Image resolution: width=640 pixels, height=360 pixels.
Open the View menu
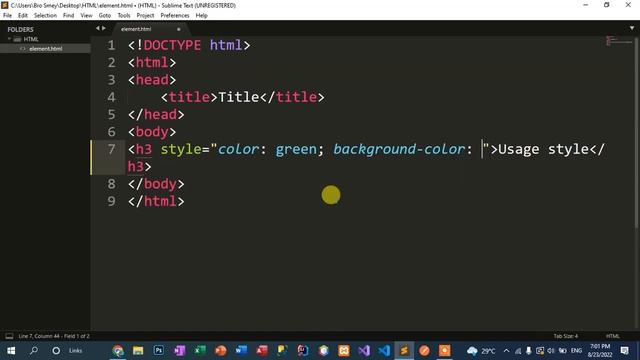86,16
